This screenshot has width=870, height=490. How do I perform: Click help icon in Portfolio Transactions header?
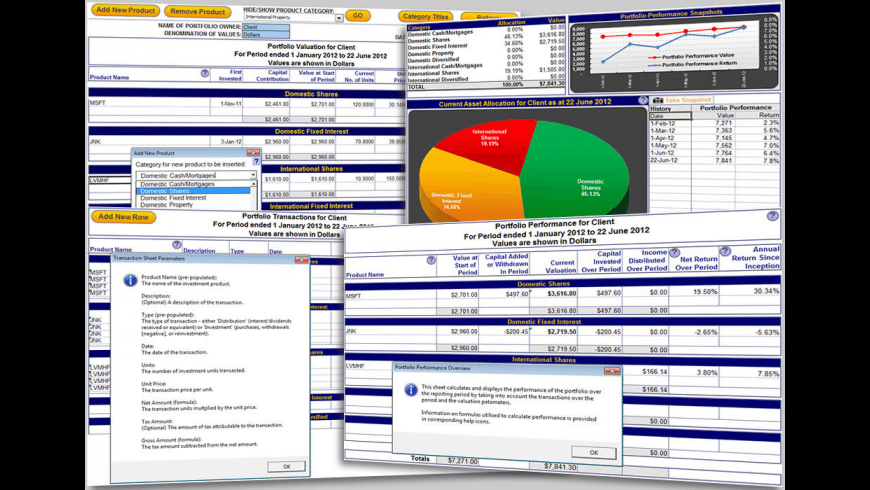176,244
